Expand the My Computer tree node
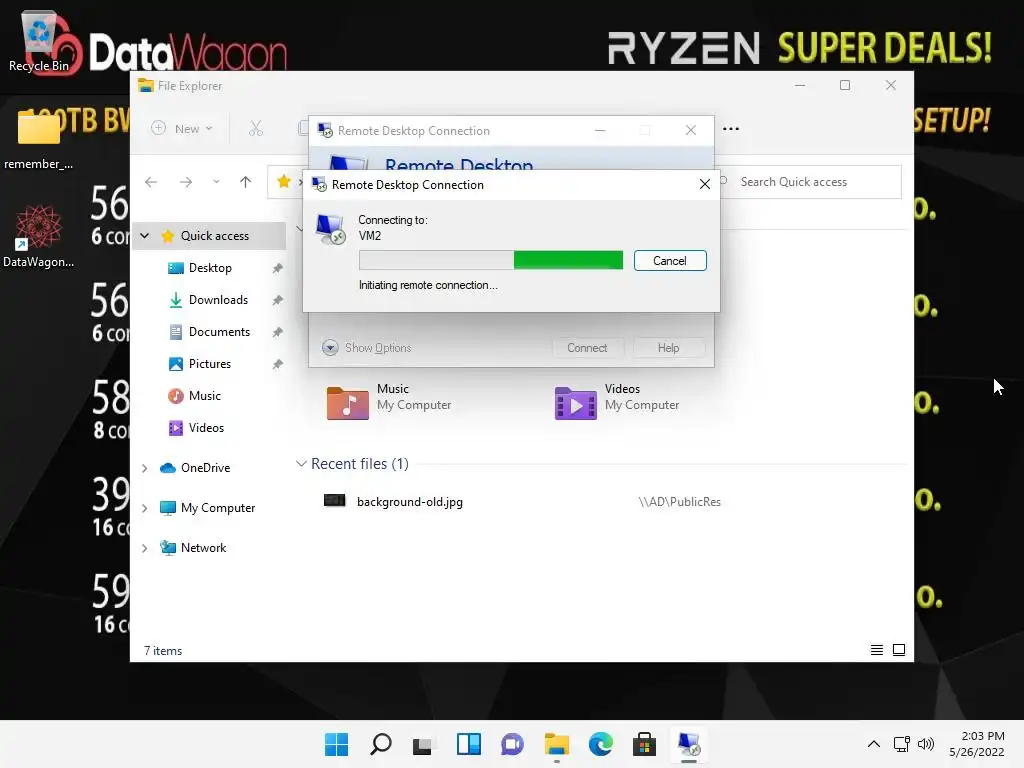 tap(145, 507)
